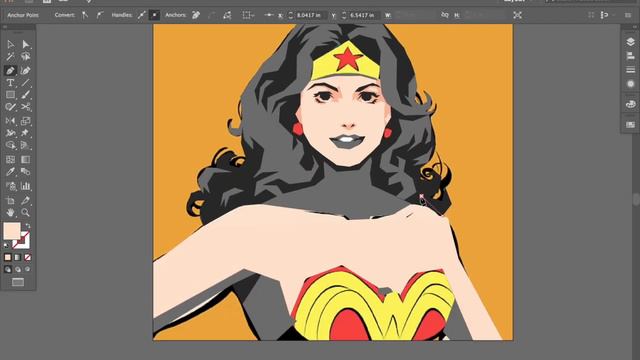
Task: Select the Shape Builder tool
Action: point(10,145)
